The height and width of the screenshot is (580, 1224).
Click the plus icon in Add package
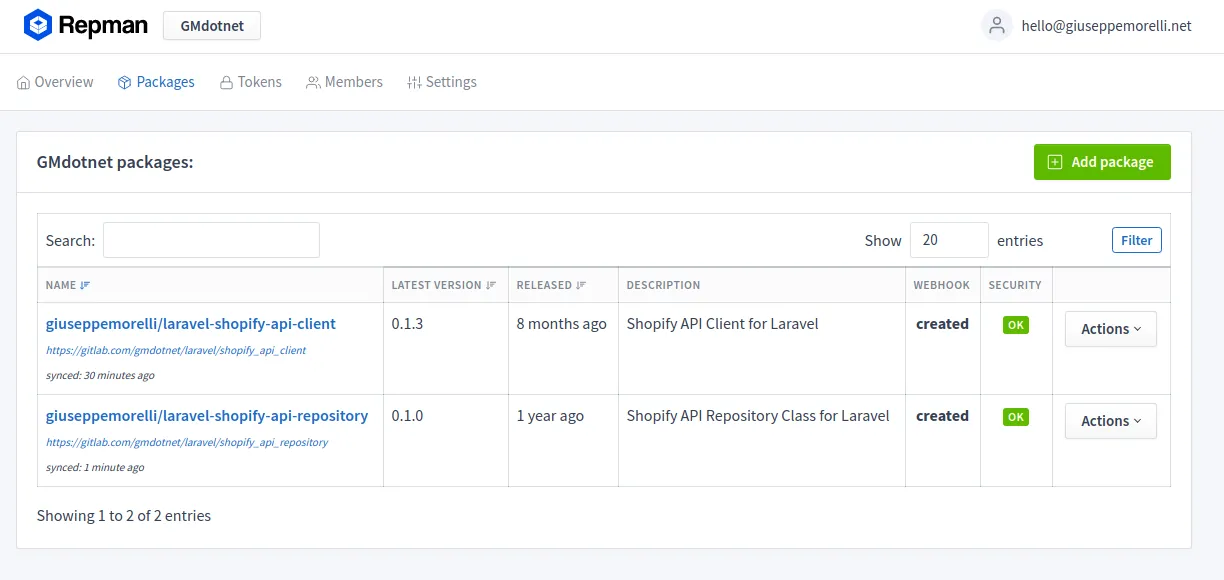point(1054,162)
